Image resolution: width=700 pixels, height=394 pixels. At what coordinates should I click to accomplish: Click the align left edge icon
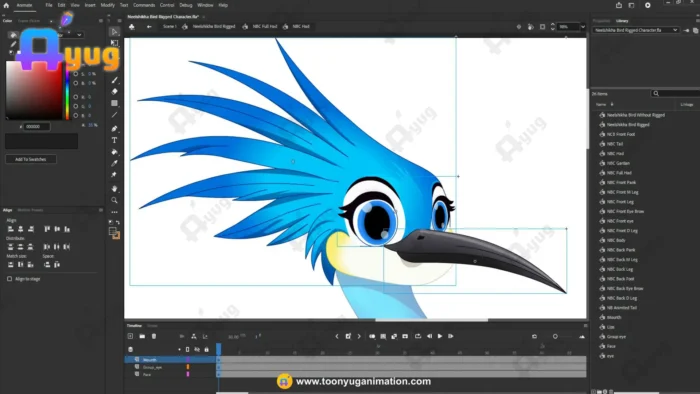click(x=11, y=229)
